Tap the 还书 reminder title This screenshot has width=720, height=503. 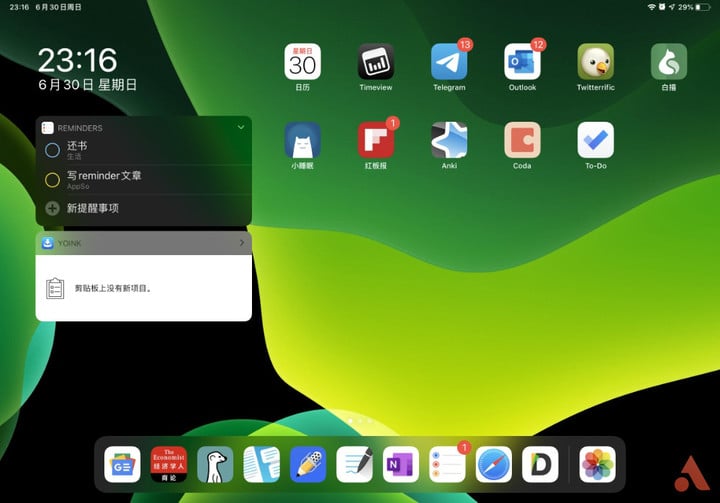point(77,146)
